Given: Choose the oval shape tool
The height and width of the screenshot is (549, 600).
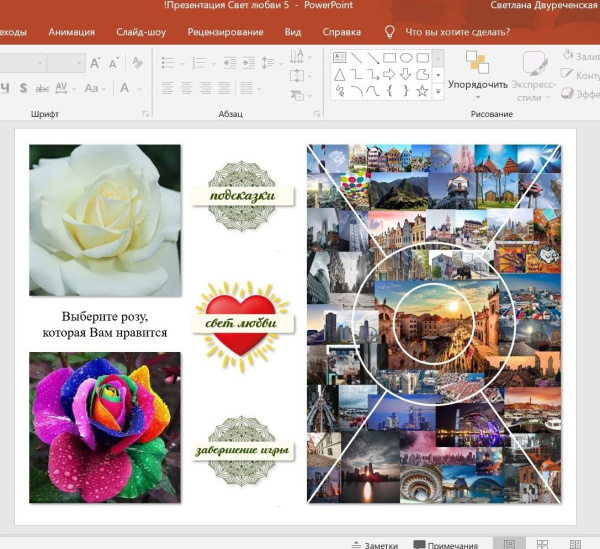Looking at the screenshot, I should pos(406,58).
